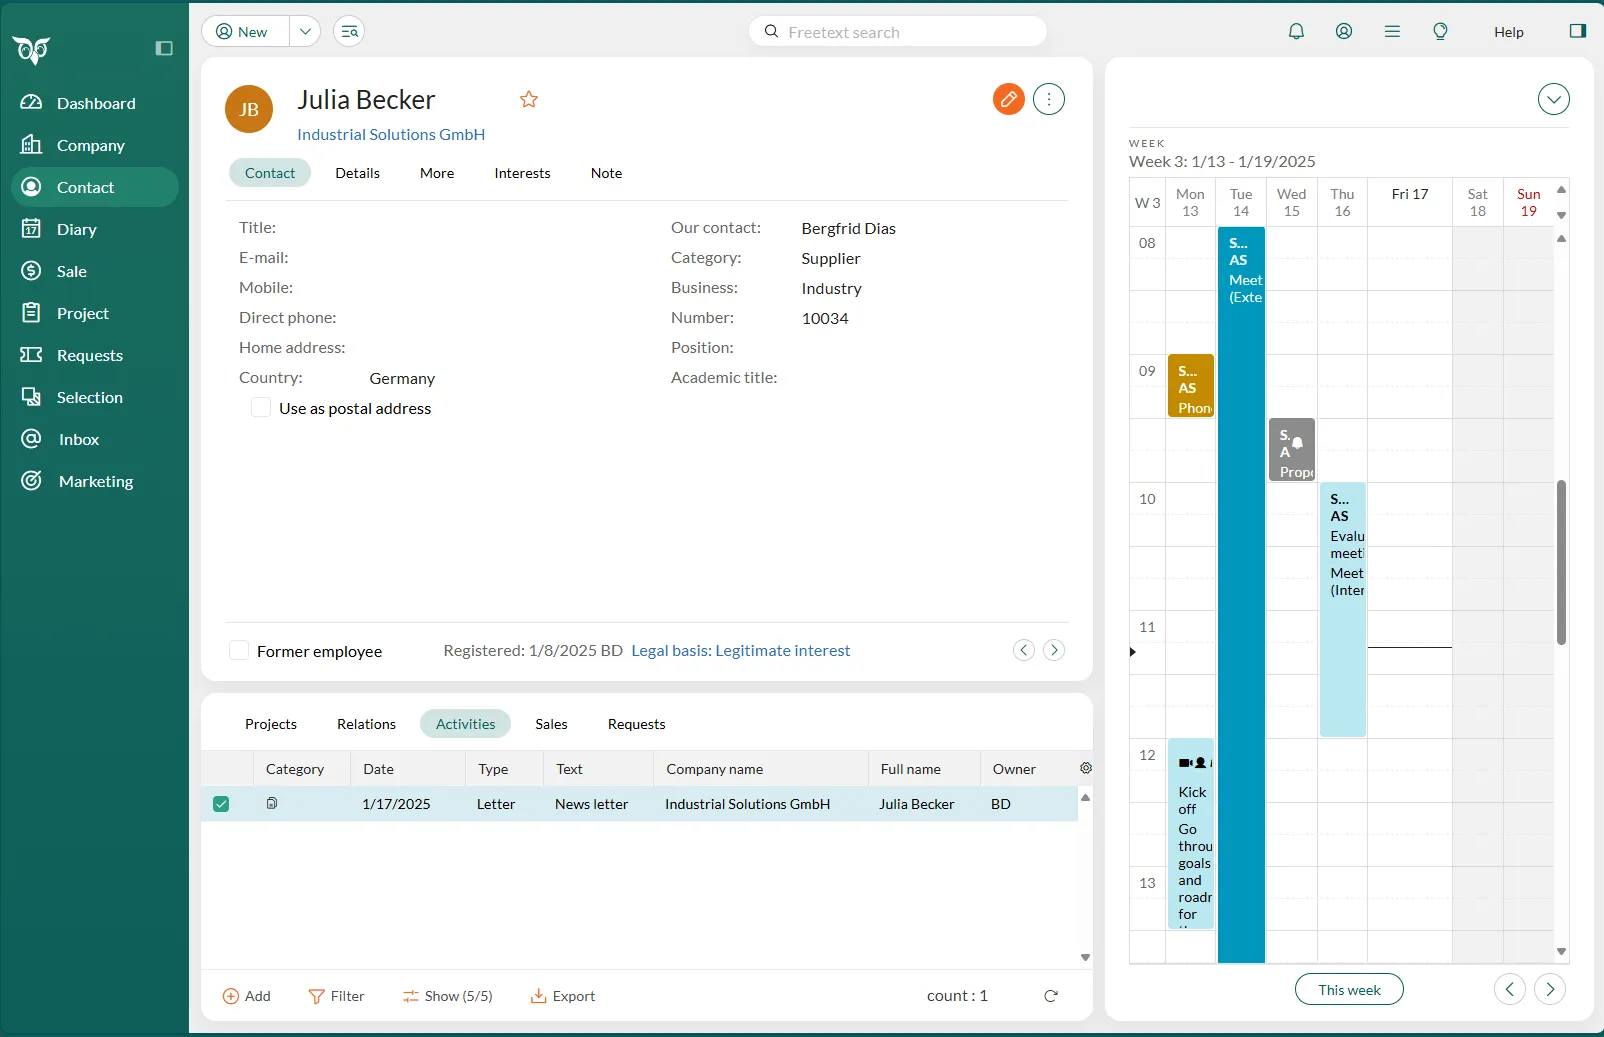The height and width of the screenshot is (1037, 1604).
Task: Mark Julia Becker as favorite star
Action: coord(529,99)
